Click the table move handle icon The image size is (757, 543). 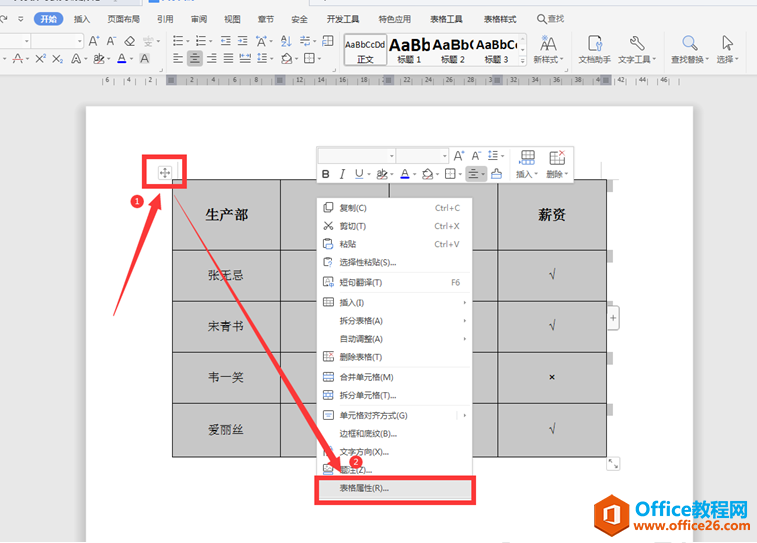click(x=165, y=172)
